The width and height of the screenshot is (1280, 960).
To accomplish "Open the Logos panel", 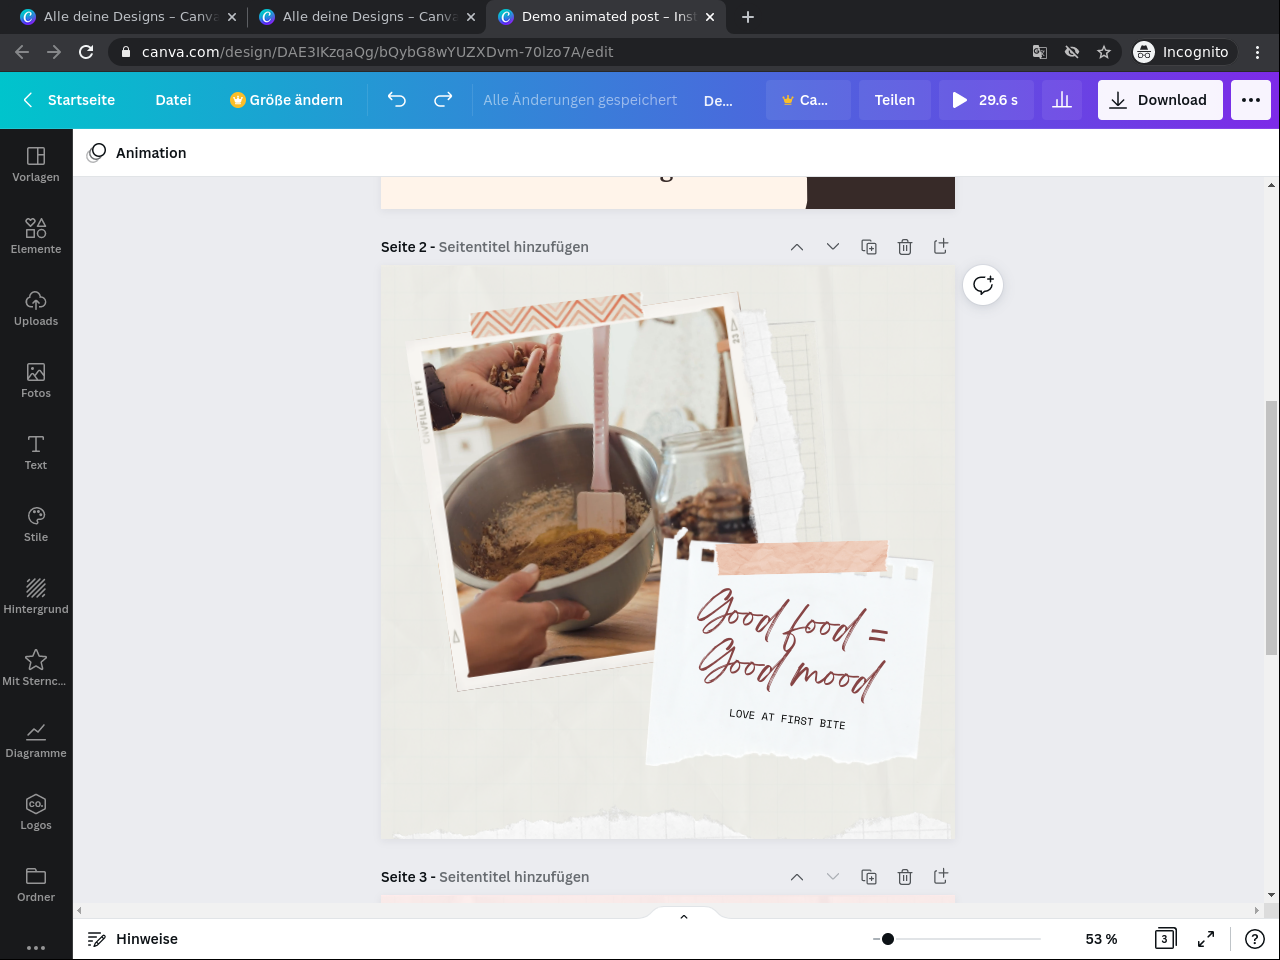I will (x=36, y=813).
